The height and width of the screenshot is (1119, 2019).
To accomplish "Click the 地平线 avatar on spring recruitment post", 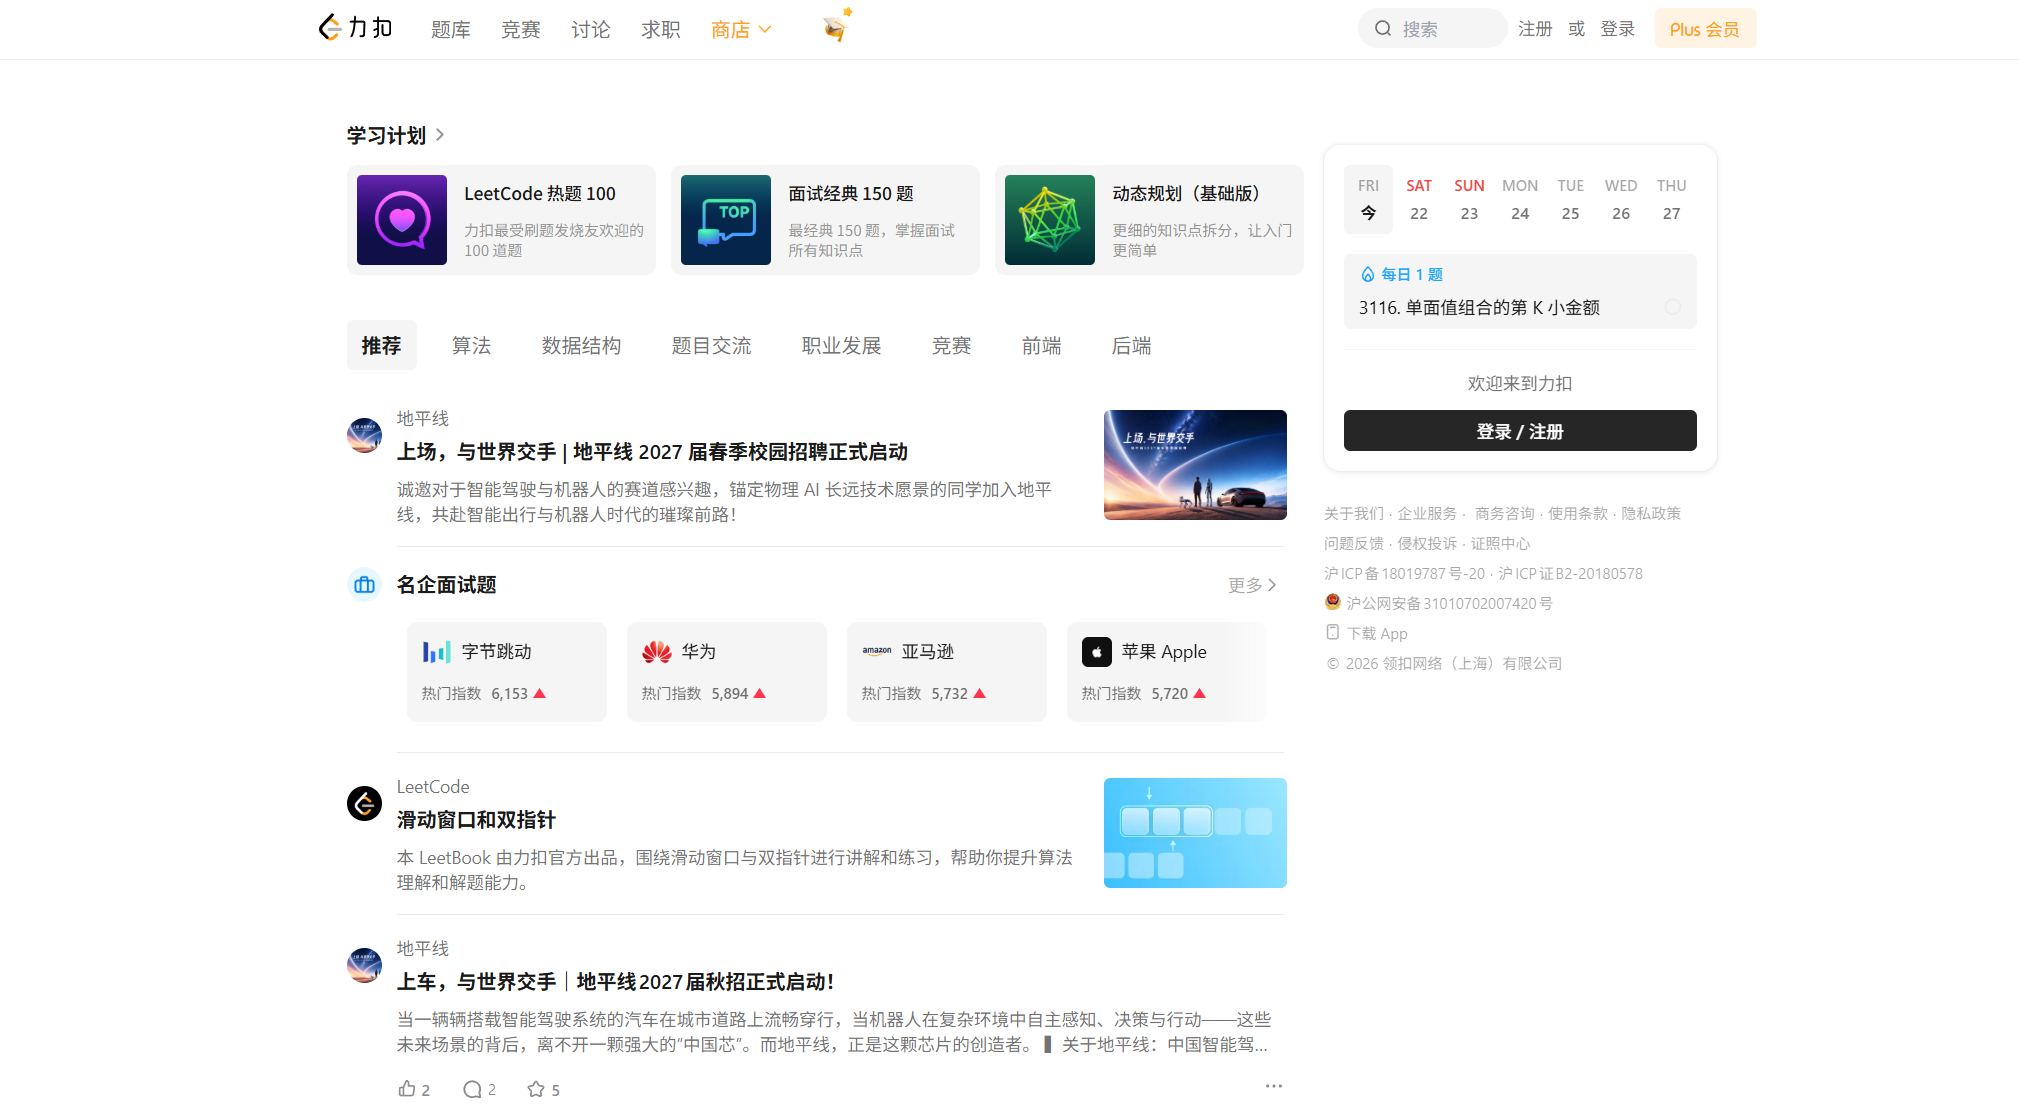I will point(364,435).
